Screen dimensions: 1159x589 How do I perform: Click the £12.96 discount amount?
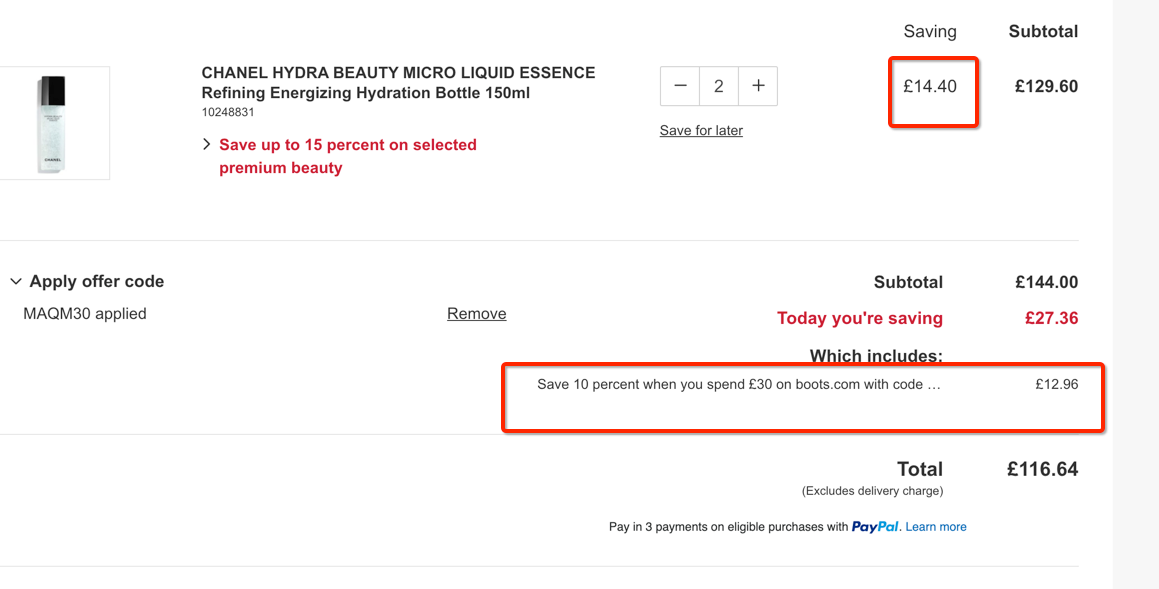[x=1056, y=384]
